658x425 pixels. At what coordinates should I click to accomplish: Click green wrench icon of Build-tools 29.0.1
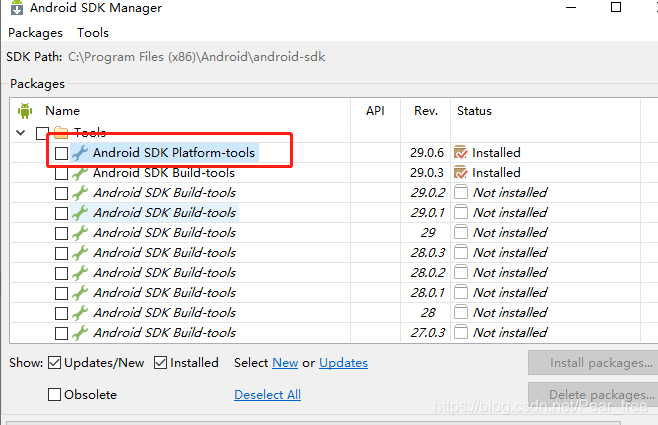79,213
